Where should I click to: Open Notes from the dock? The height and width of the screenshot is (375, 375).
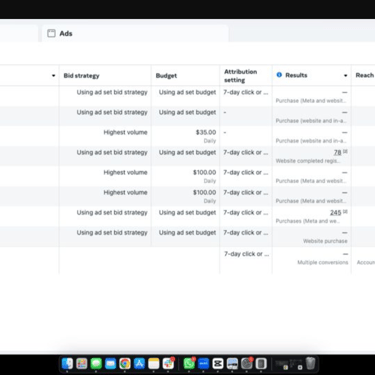154,363
